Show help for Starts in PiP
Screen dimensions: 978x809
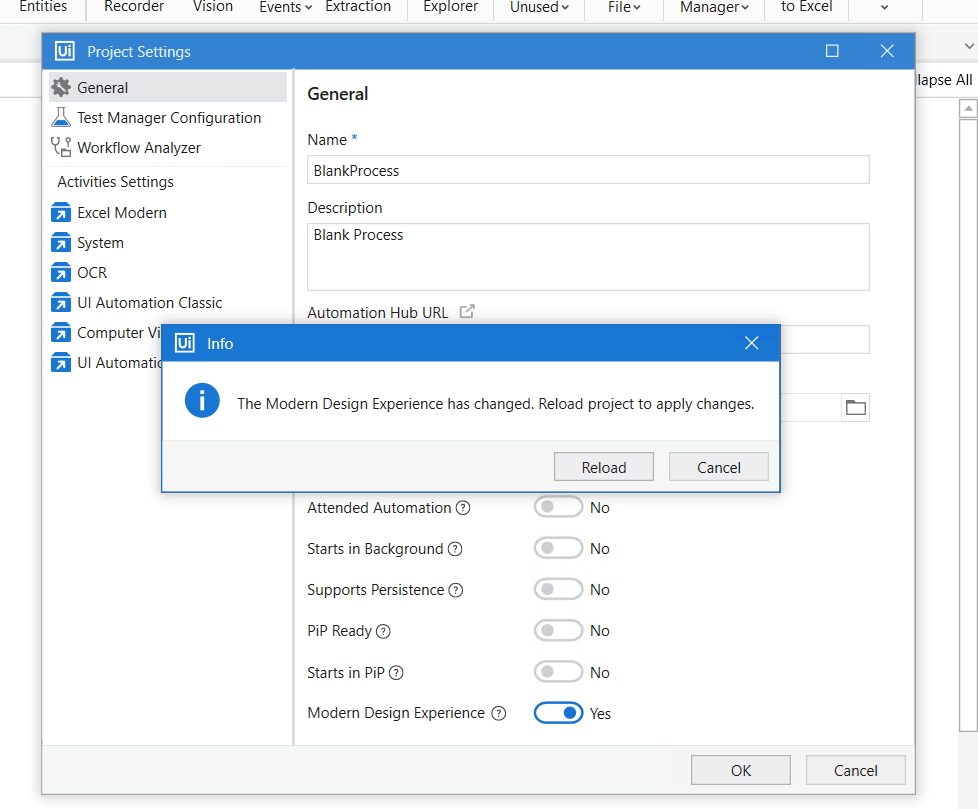click(x=396, y=672)
